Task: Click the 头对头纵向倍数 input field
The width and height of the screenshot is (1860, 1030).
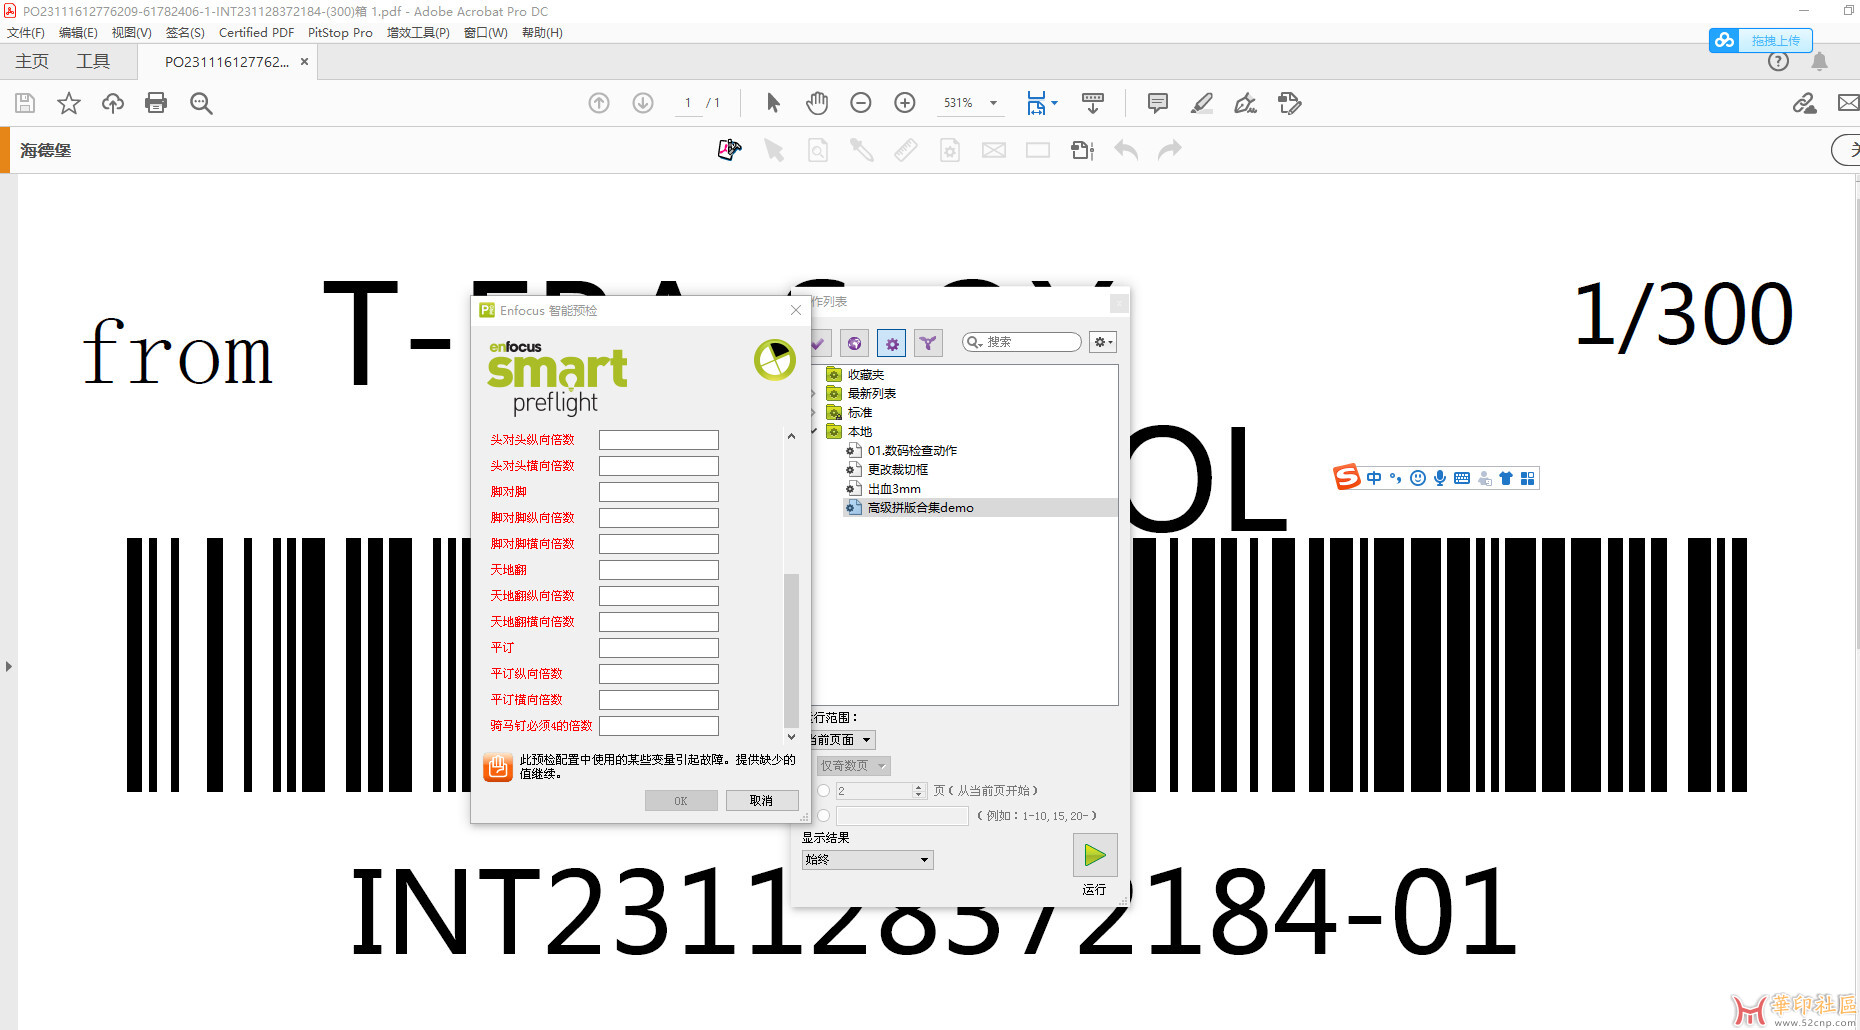Action: (659, 440)
